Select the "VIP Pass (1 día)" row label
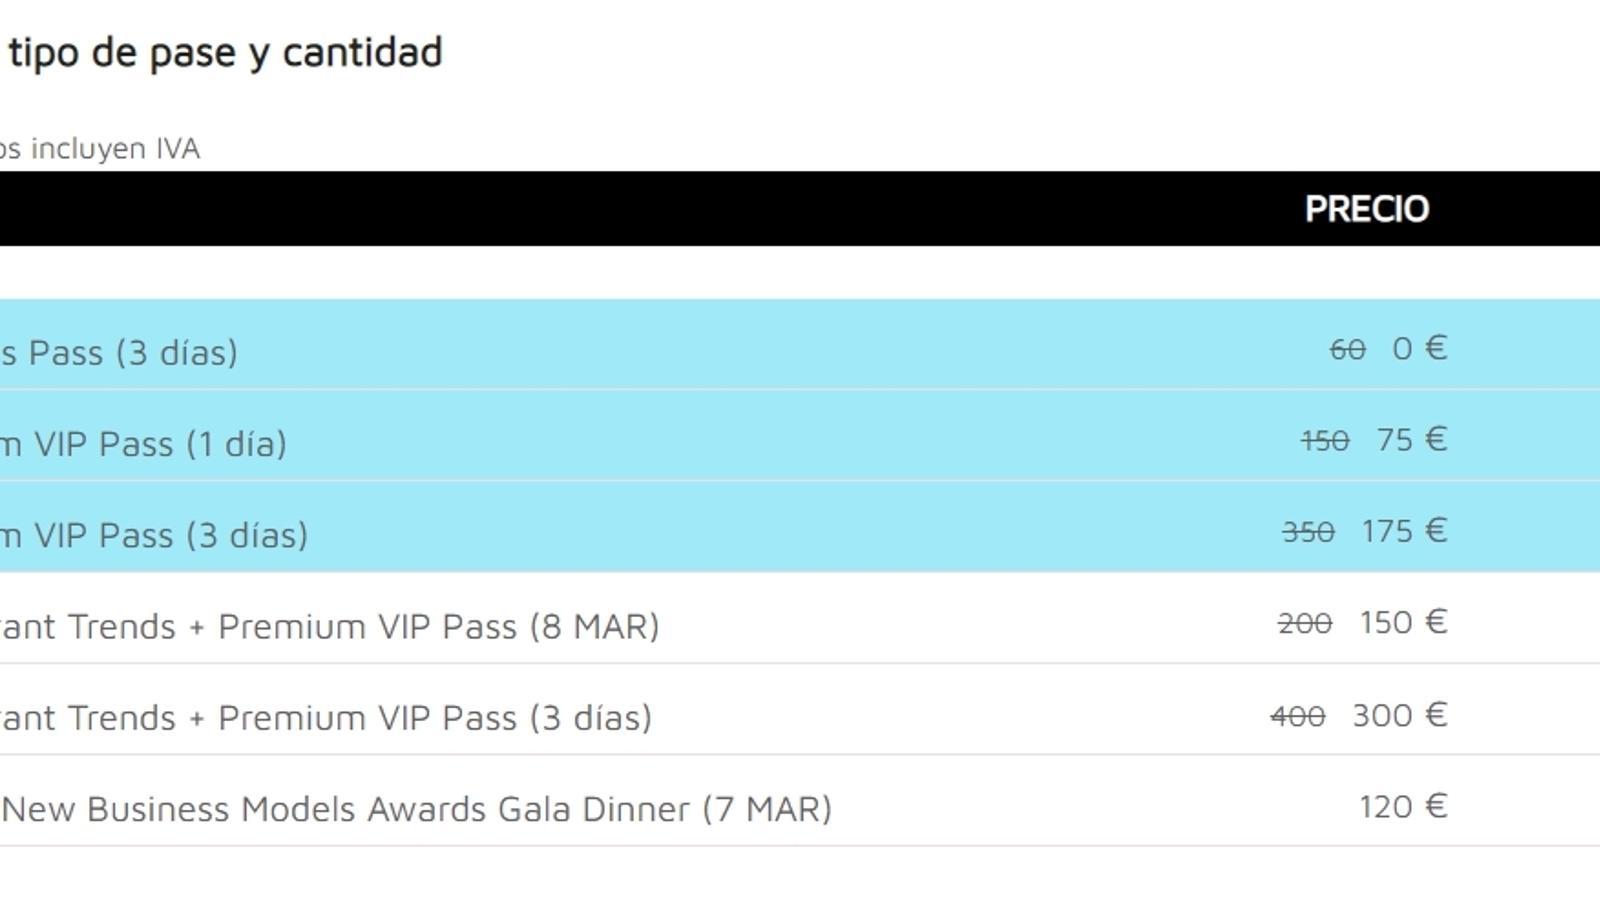The width and height of the screenshot is (1600, 900). point(145,444)
